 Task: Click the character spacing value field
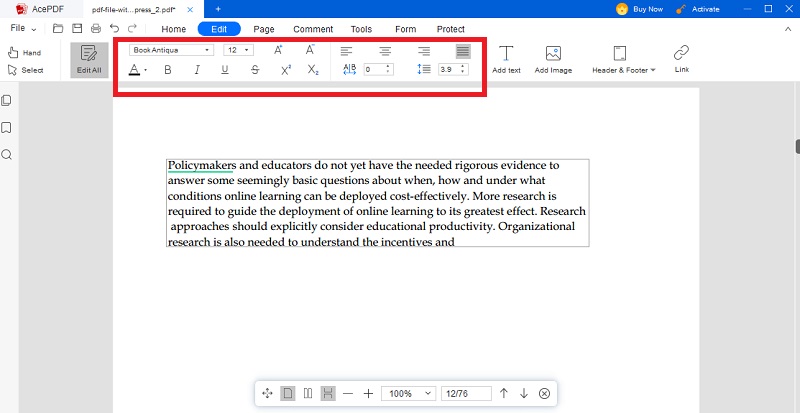[378, 69]
